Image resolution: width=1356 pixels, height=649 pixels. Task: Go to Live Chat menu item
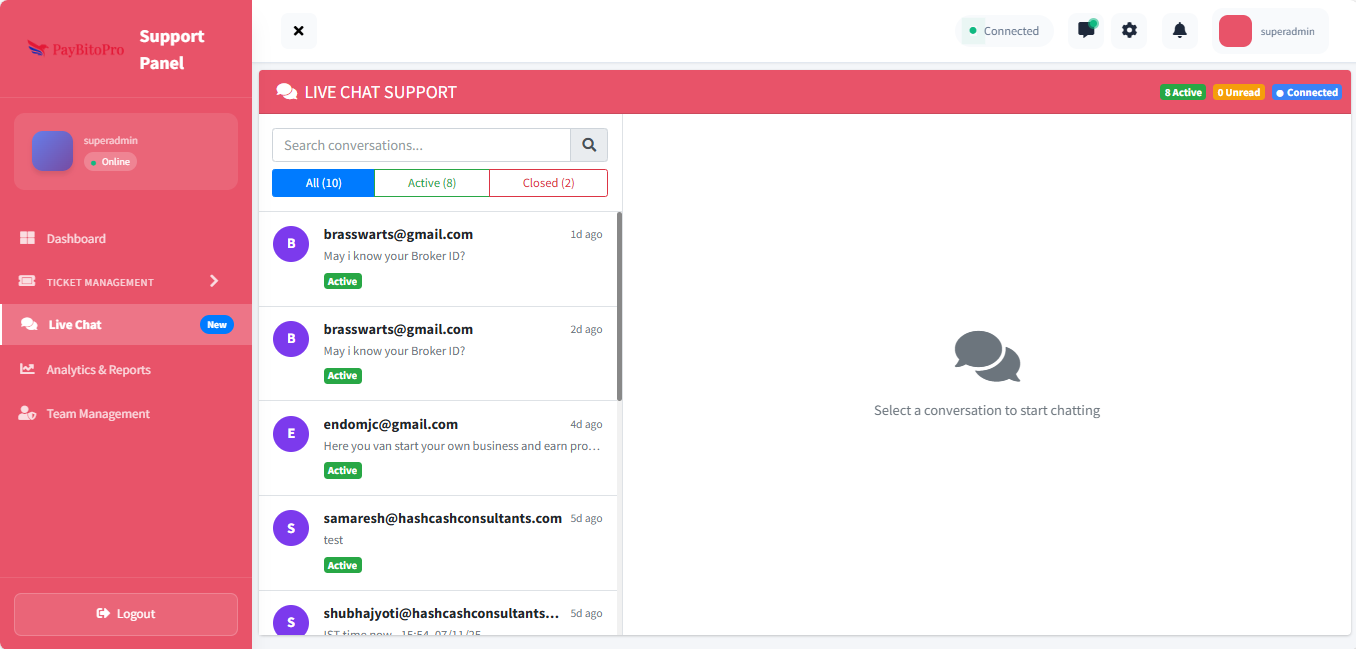[x=76, y=324]
